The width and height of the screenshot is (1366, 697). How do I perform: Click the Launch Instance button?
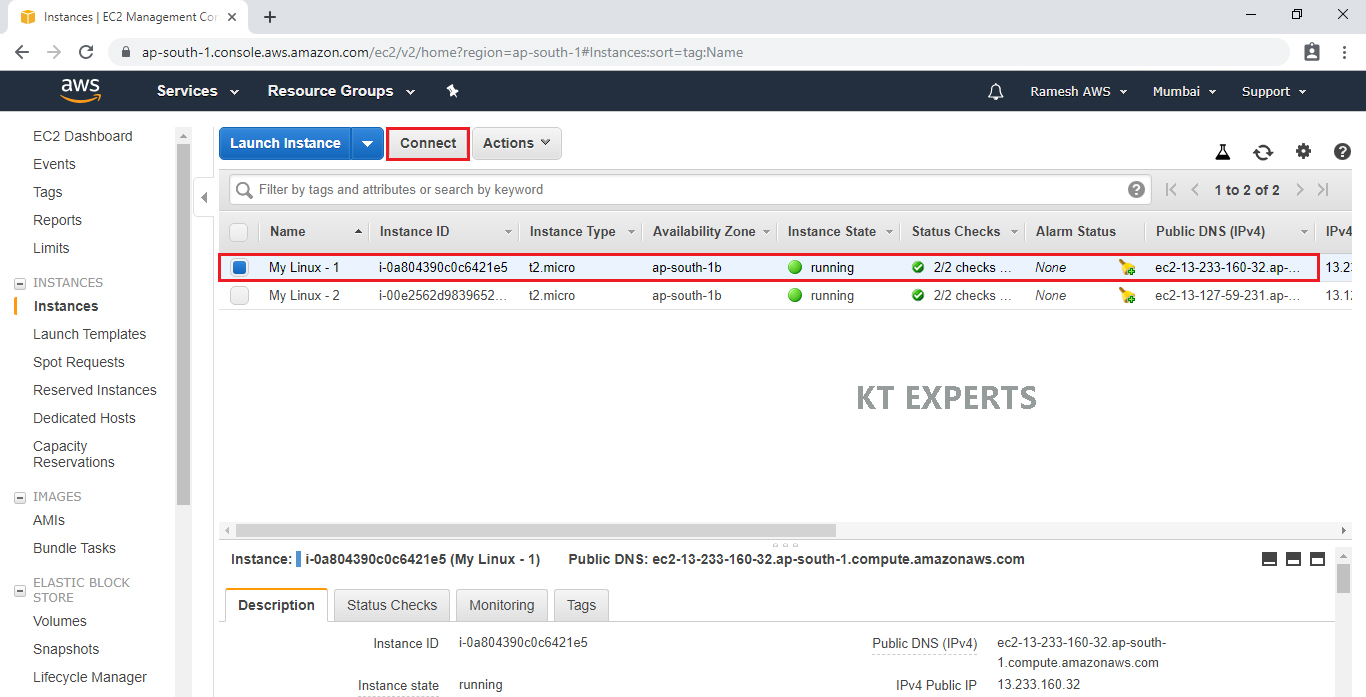285,143
